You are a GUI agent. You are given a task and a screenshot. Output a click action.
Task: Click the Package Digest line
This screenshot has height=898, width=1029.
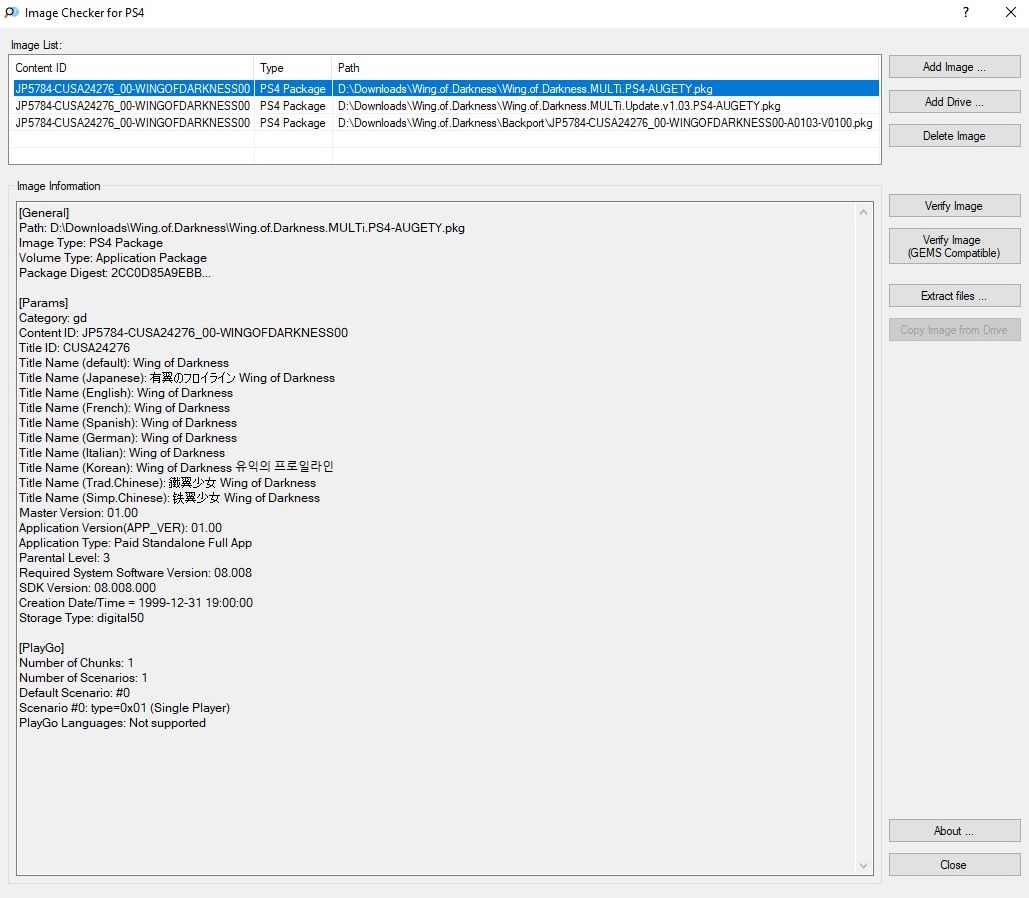coord(115,273)
